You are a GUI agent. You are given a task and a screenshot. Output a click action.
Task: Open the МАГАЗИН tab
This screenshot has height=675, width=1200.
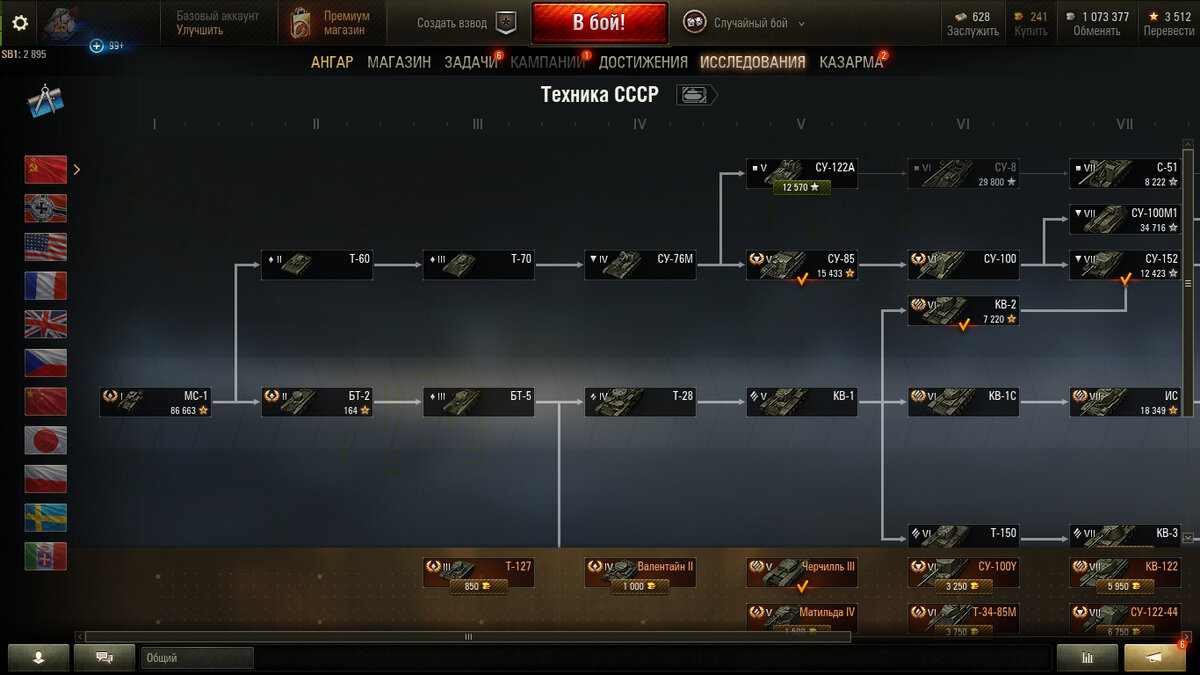(x=399, y=62)
